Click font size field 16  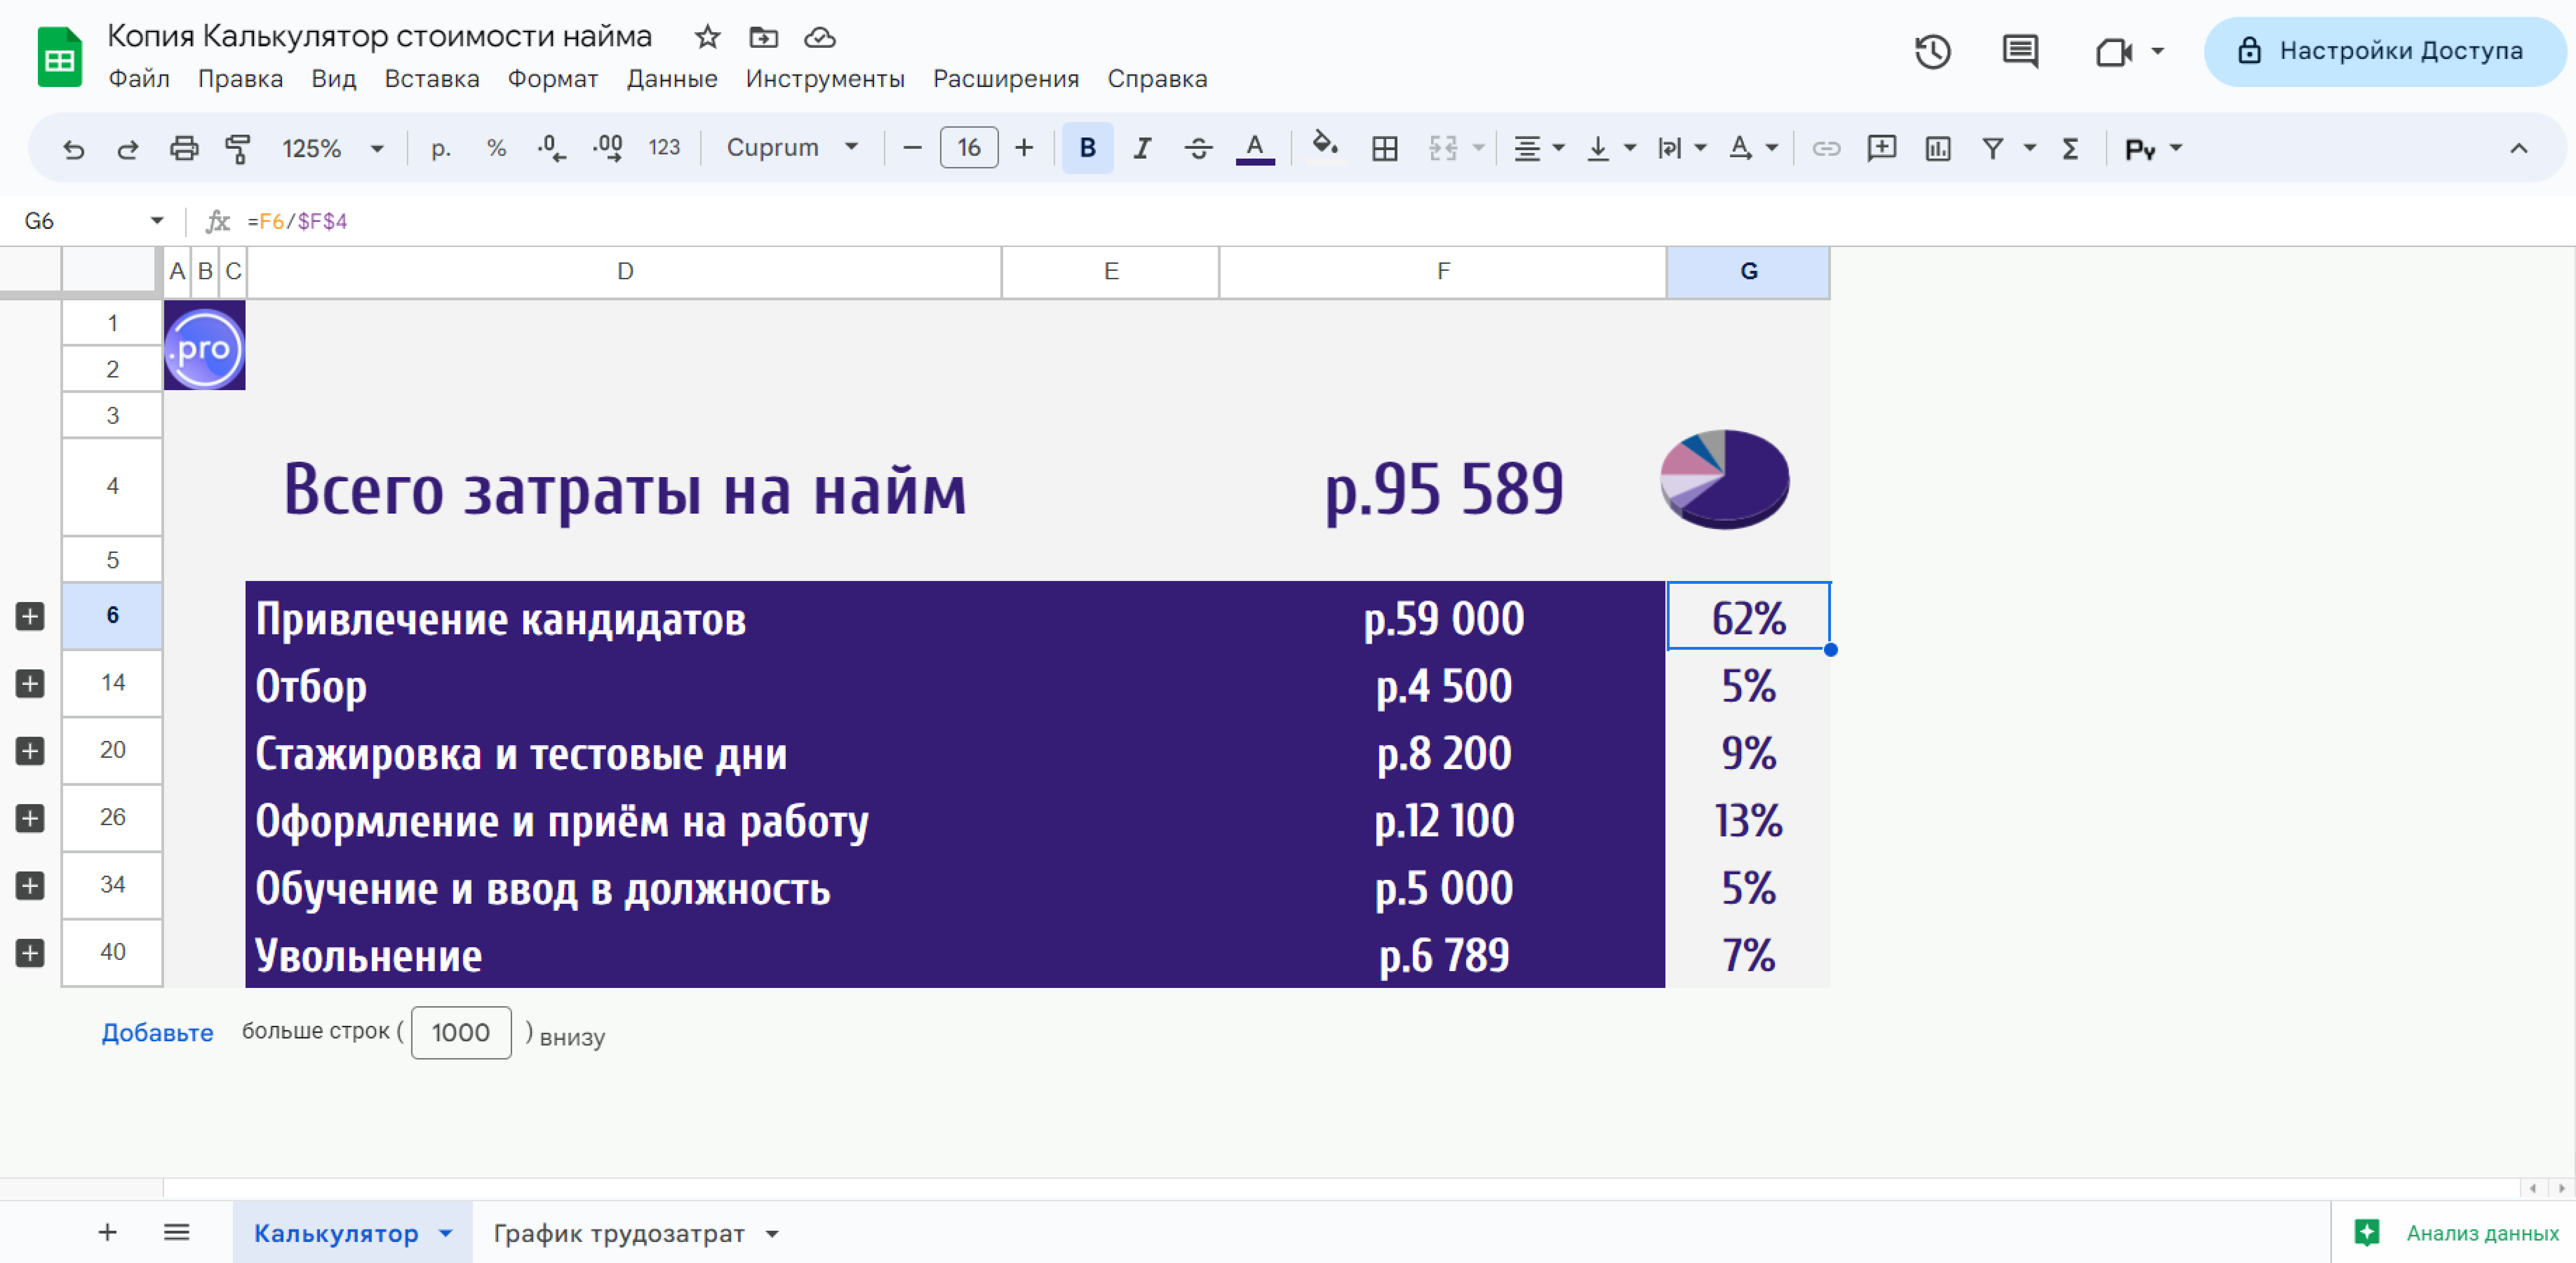tap(969, 148)
